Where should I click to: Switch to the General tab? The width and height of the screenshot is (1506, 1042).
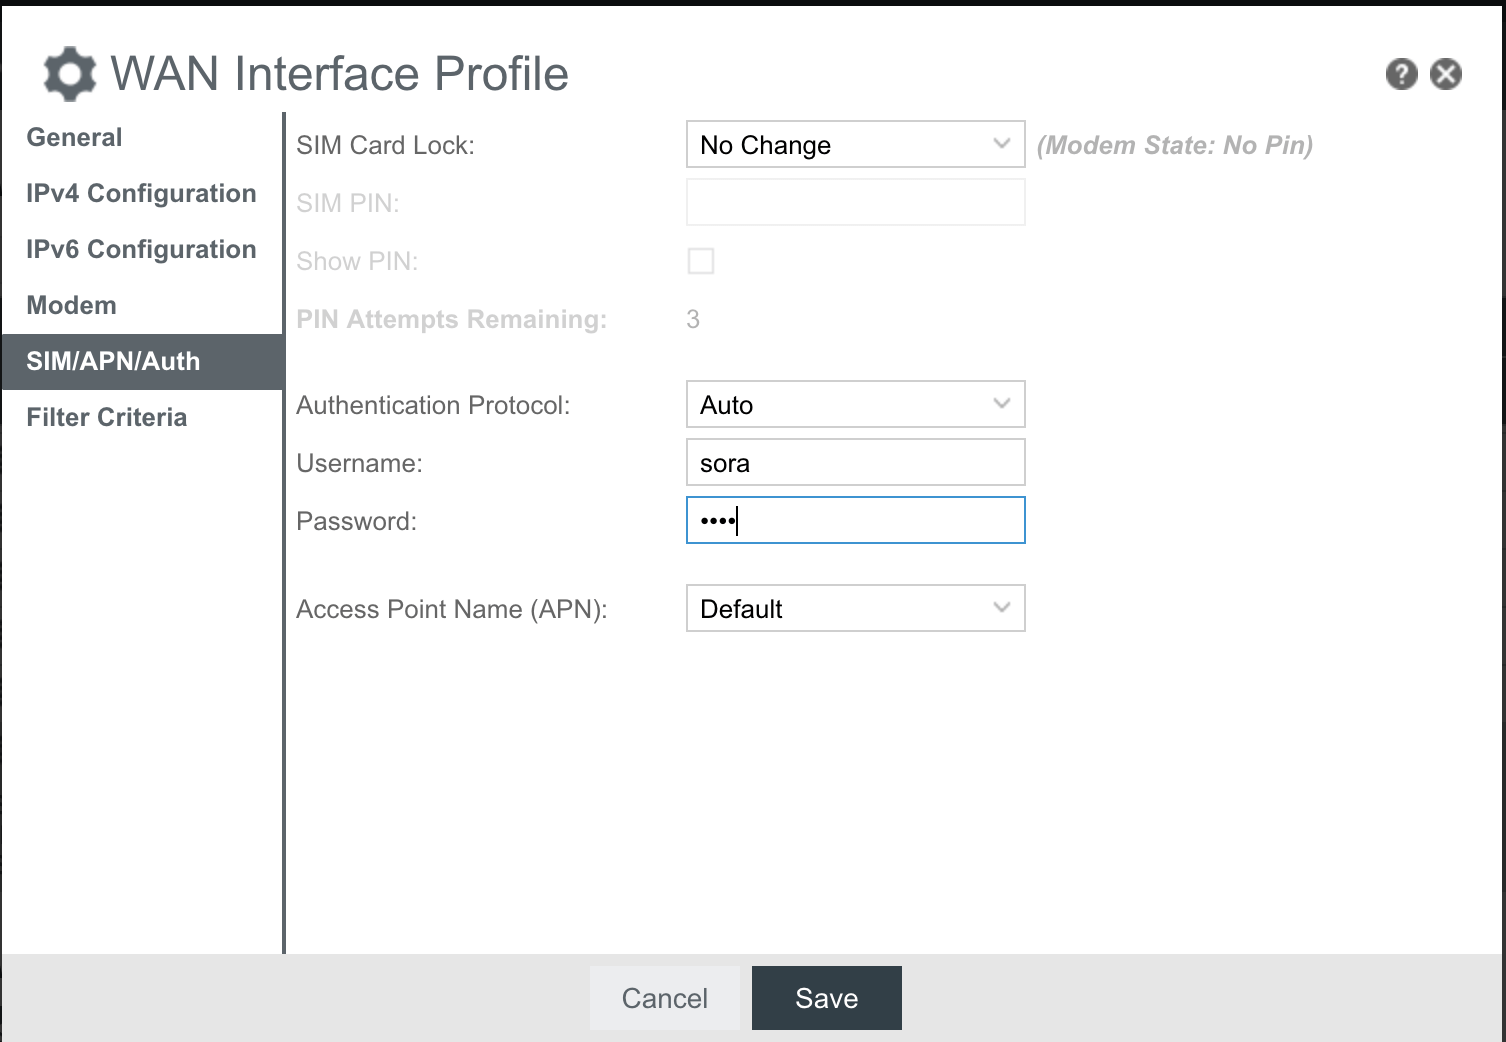pos(75,138)
